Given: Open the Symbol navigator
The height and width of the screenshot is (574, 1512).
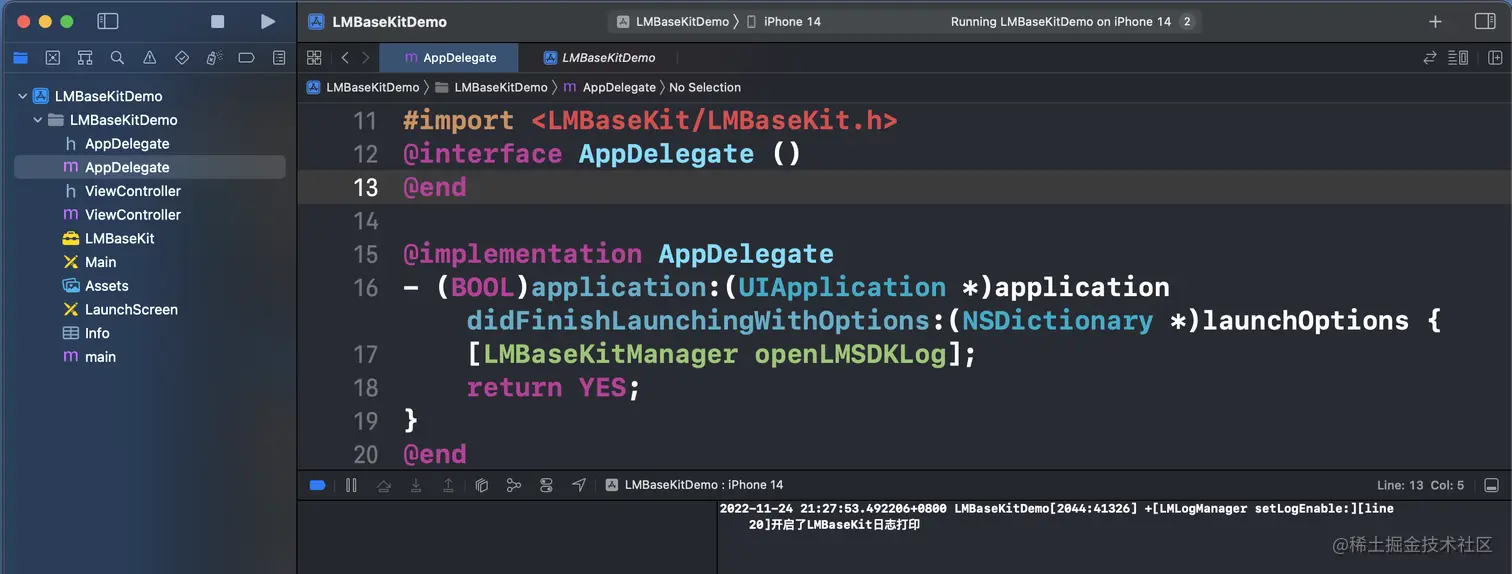Looking at the screenshot, I should (x=85, y=58).
